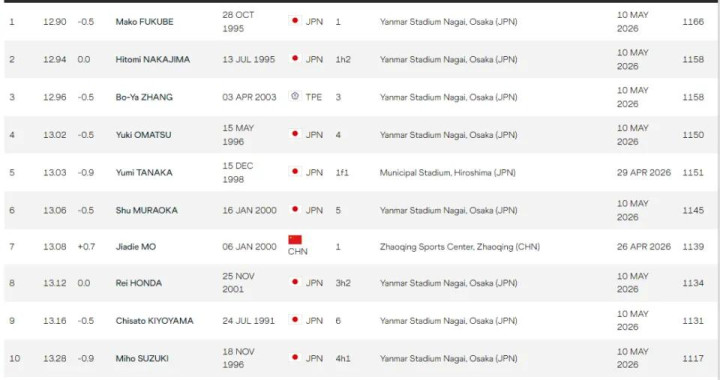Open Bo-Ya ZHANG athlete profile
This screenshot has width=720, height=380.
pyautogui.click(x=144, y=97)
